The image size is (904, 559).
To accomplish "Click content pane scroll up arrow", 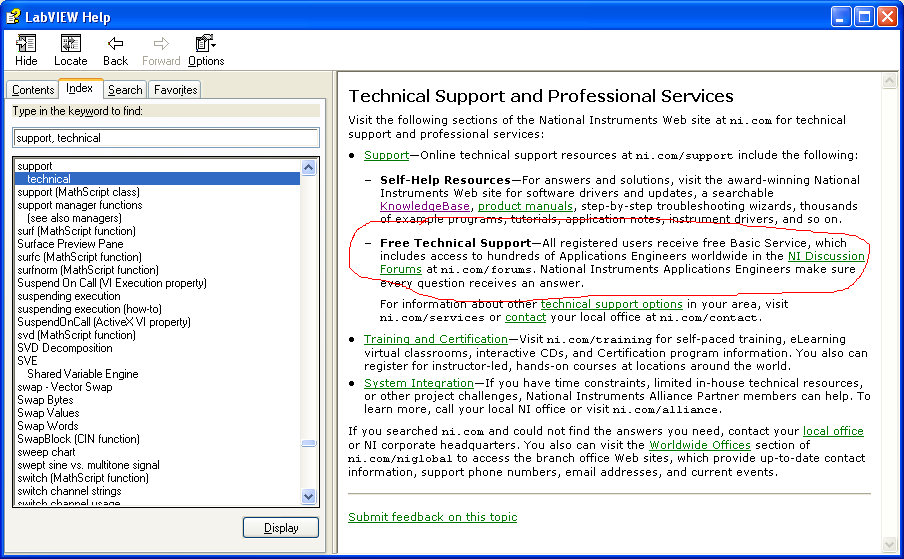I will pyautogui.click(x=890, y=80).
